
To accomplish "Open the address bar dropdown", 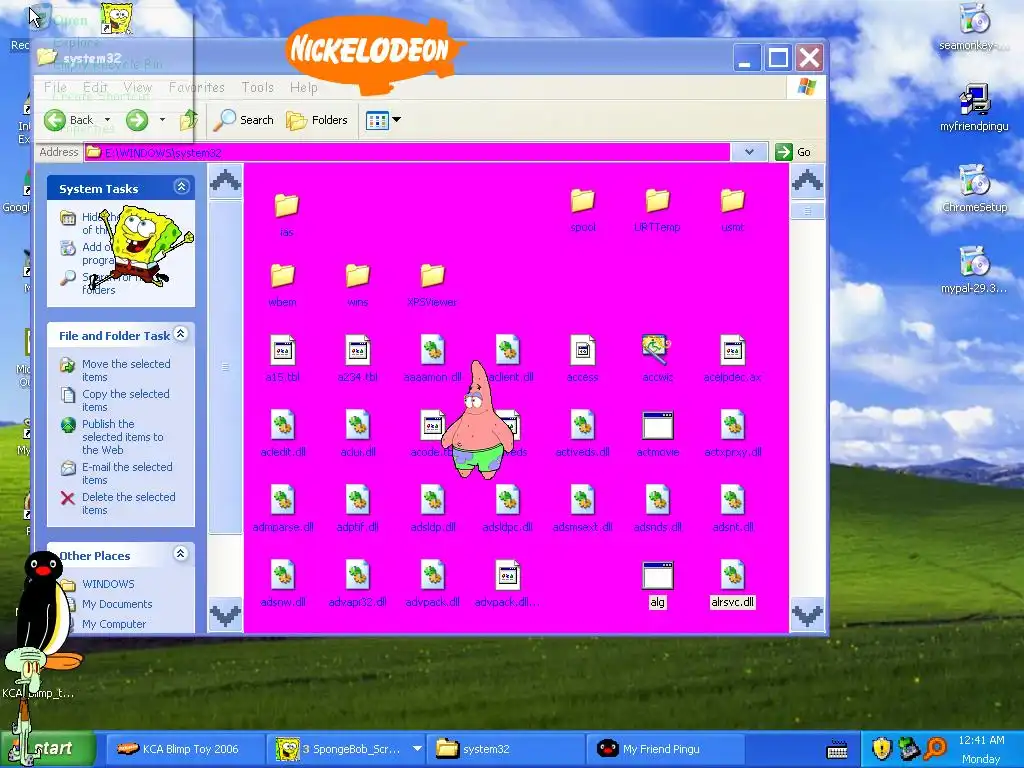I will 749,152.
